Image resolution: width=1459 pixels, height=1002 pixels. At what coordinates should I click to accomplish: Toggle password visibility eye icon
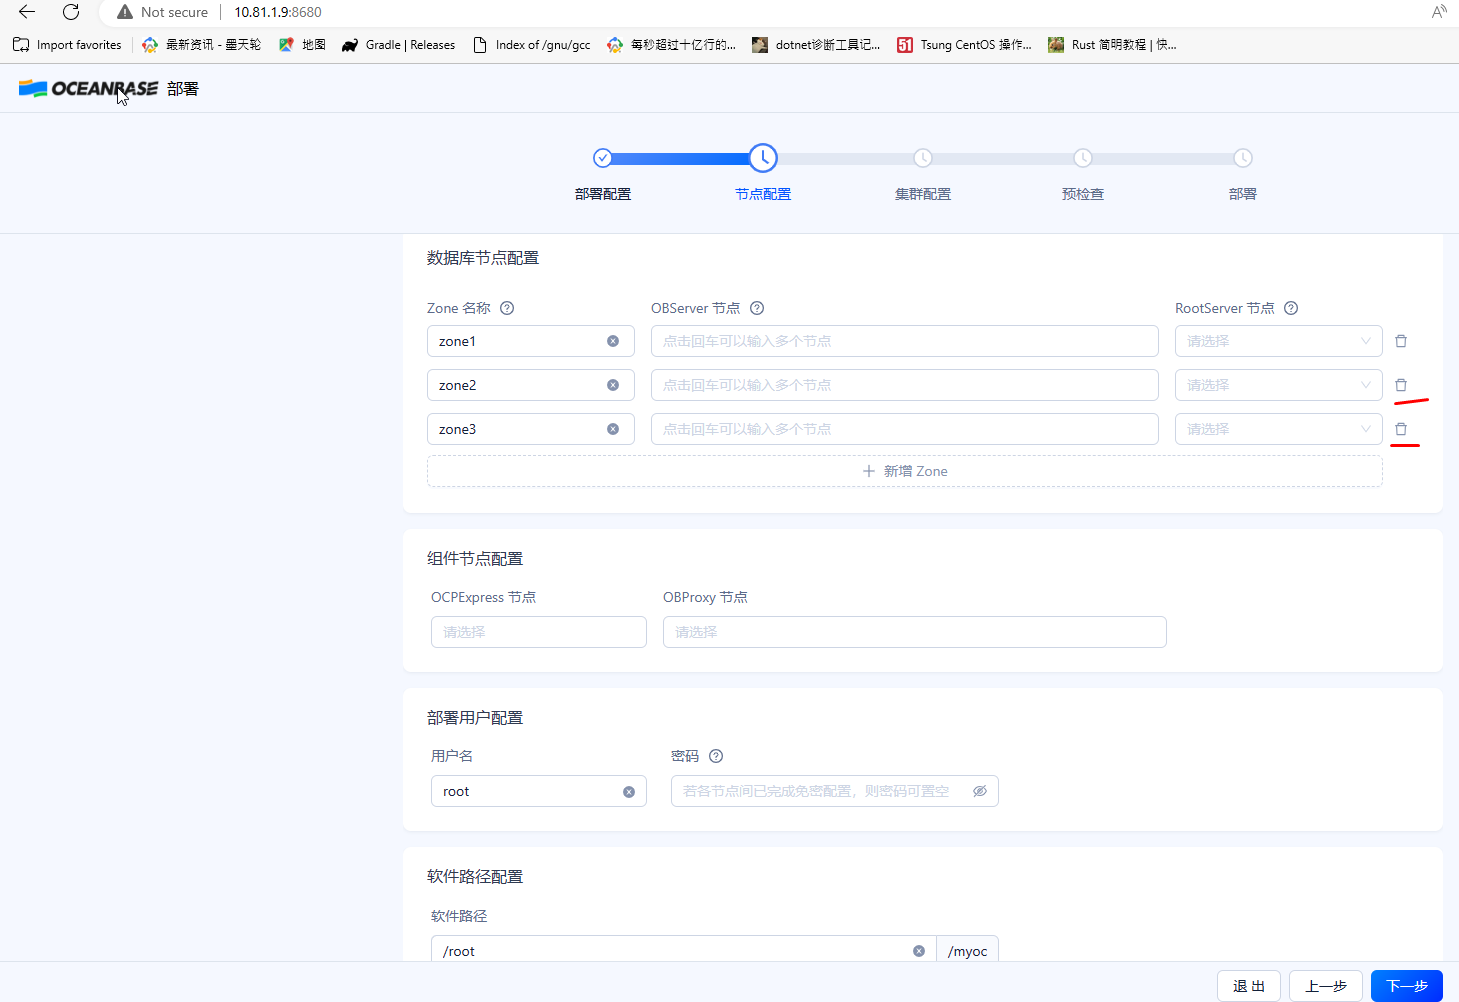click(980, 791)
